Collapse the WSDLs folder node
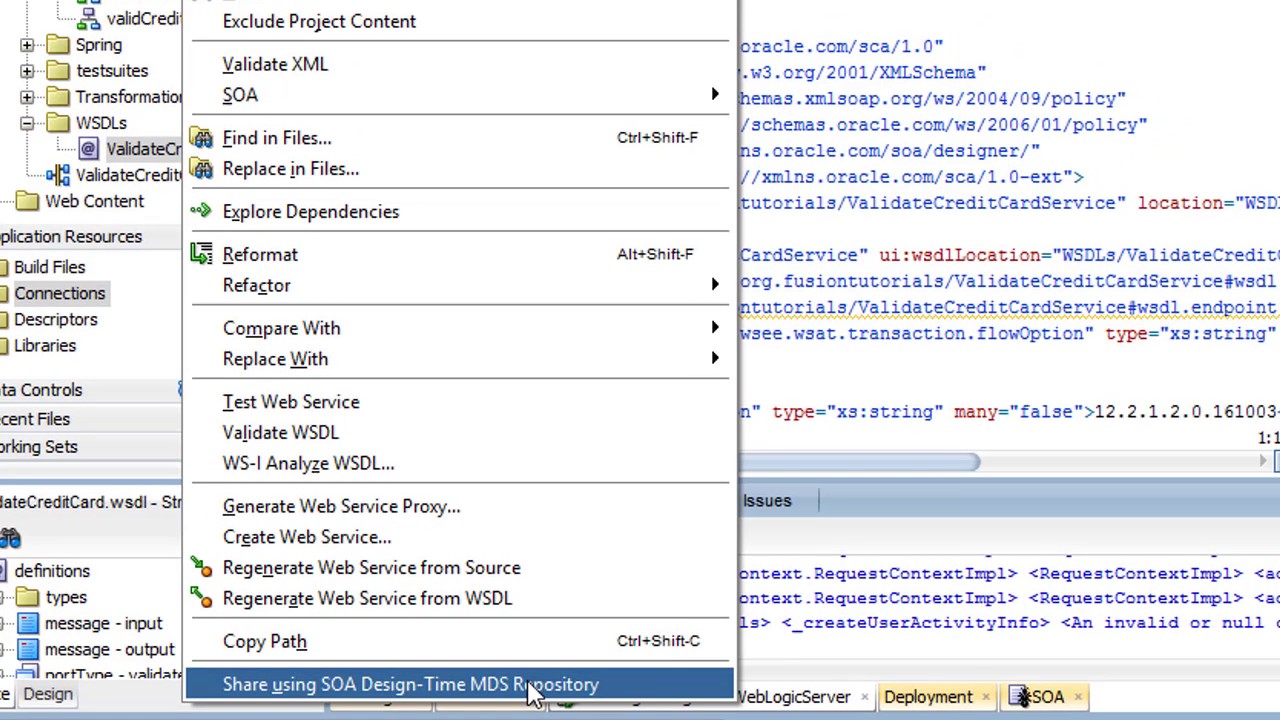1280x720 pixels. (x=27, y=123)
